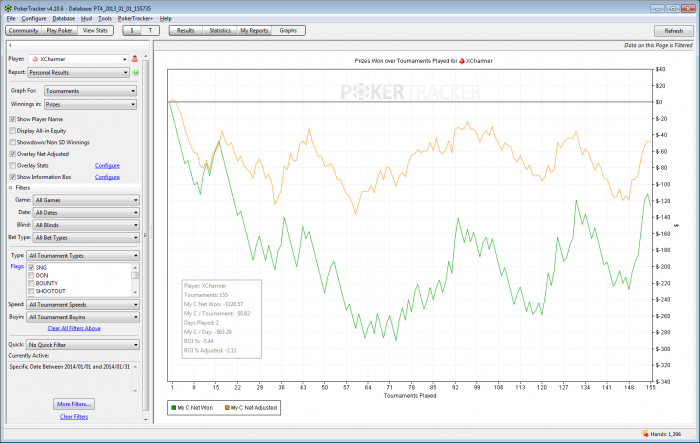Check the DON flag
700x443 pixels.
click(x=31, y=276)
